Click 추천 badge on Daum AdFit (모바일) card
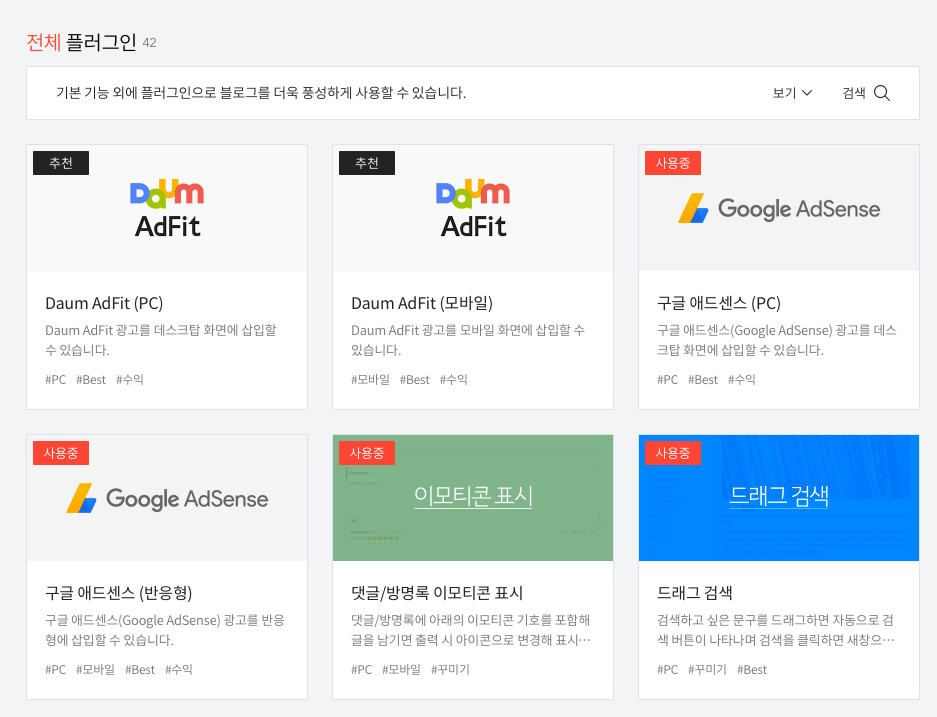 (367, 163)
